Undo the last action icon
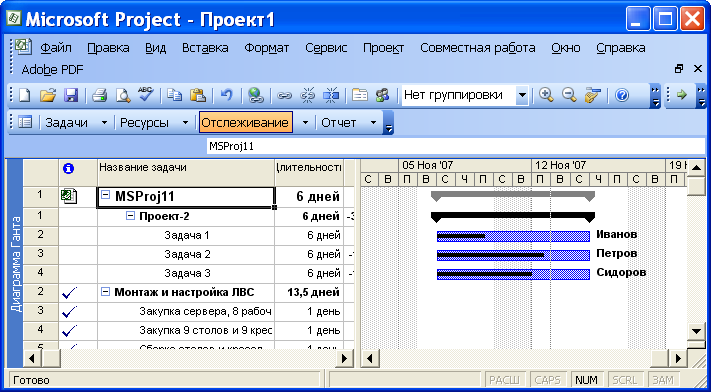The height and width of the screenshot is (392, 711). (x=226, y=95)
